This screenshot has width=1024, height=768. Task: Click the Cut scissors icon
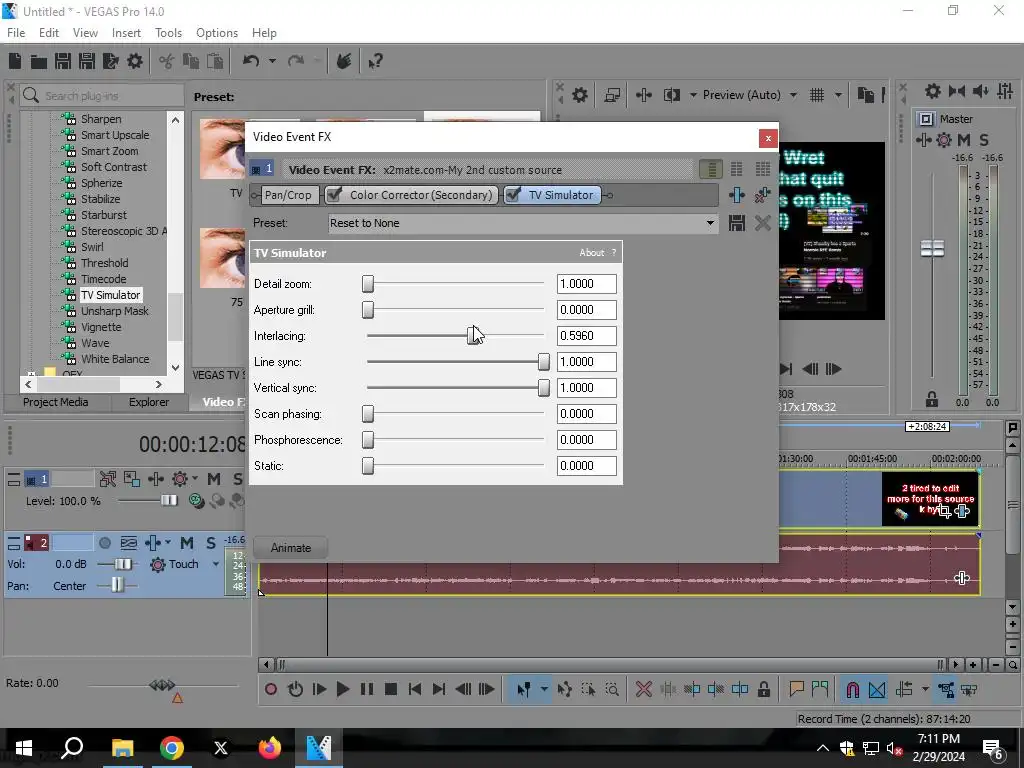[167, 61]
